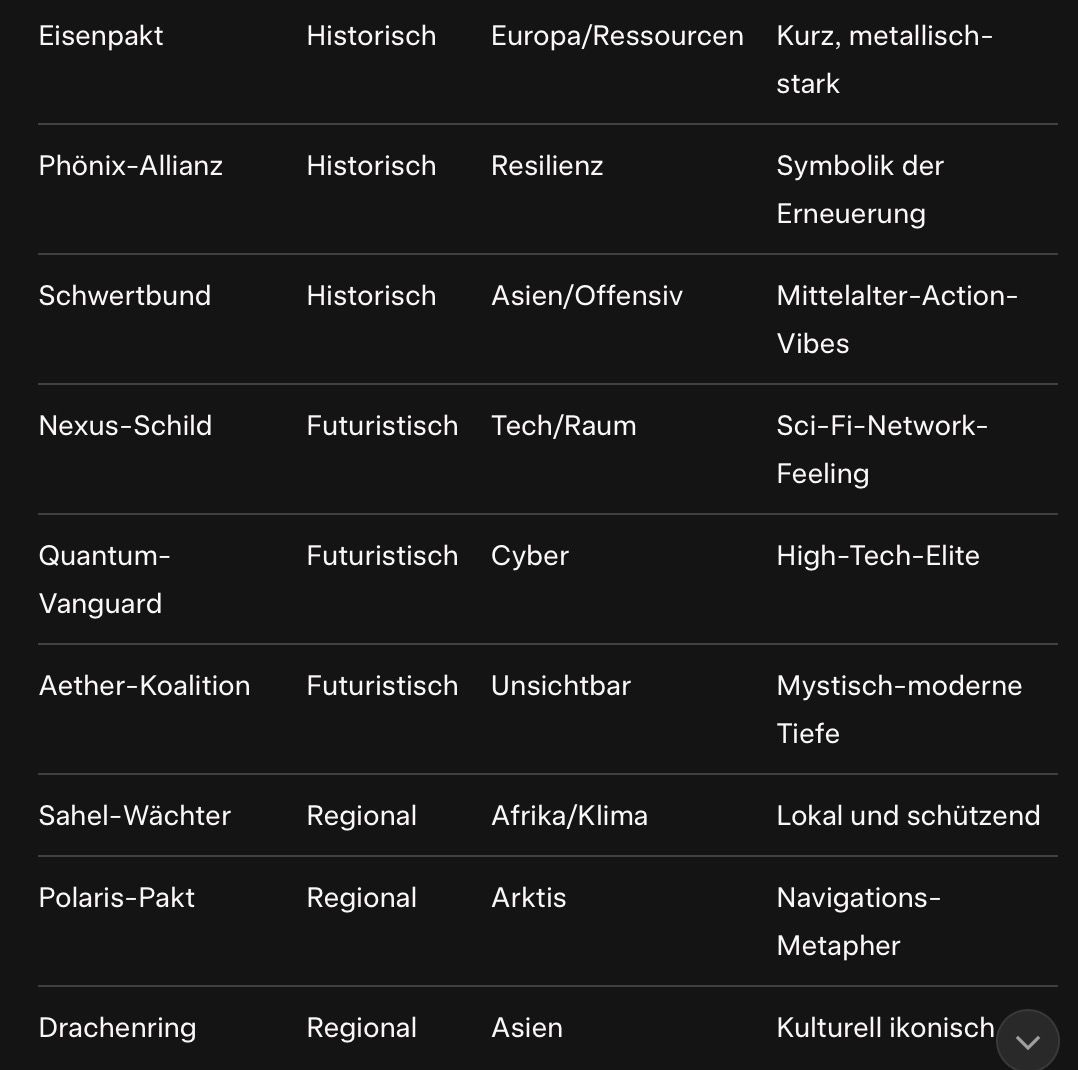Click the Nexus-Schild name cell
This screenshot has width=1078, height=1070.
click(x=126, y=426)
